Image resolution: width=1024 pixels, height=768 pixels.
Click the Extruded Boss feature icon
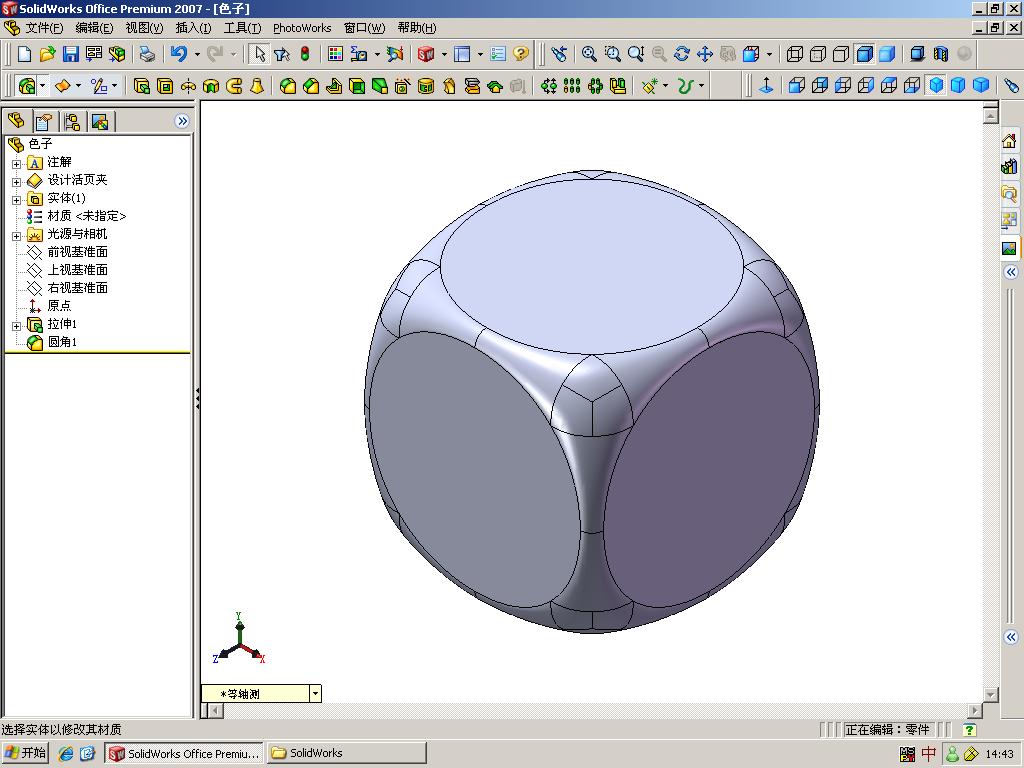142,86
